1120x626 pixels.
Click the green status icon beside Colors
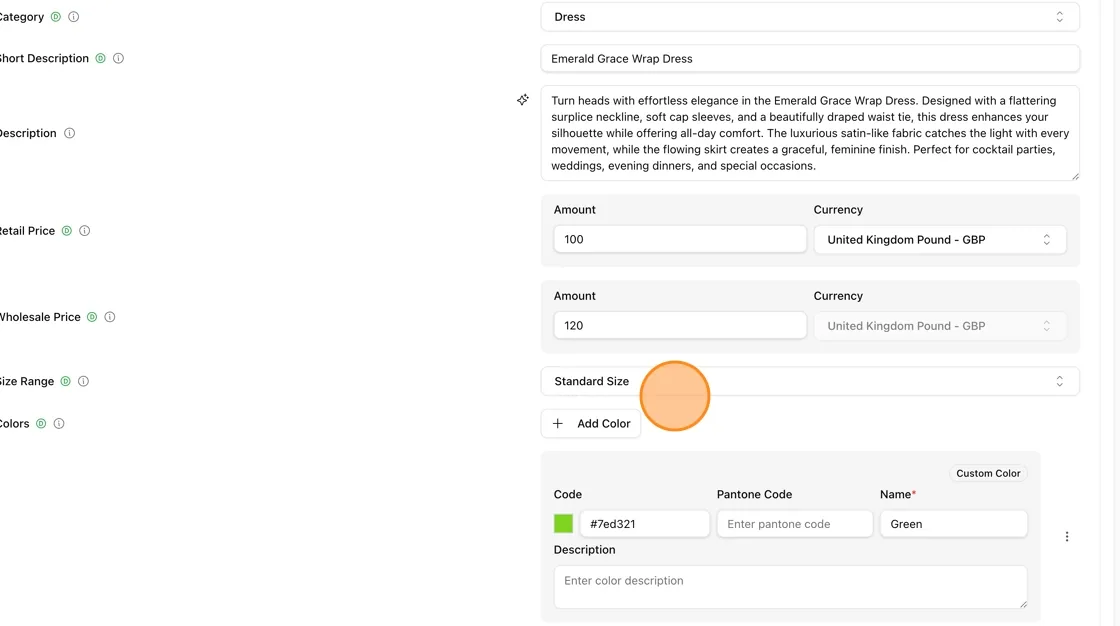pos(41,424)
